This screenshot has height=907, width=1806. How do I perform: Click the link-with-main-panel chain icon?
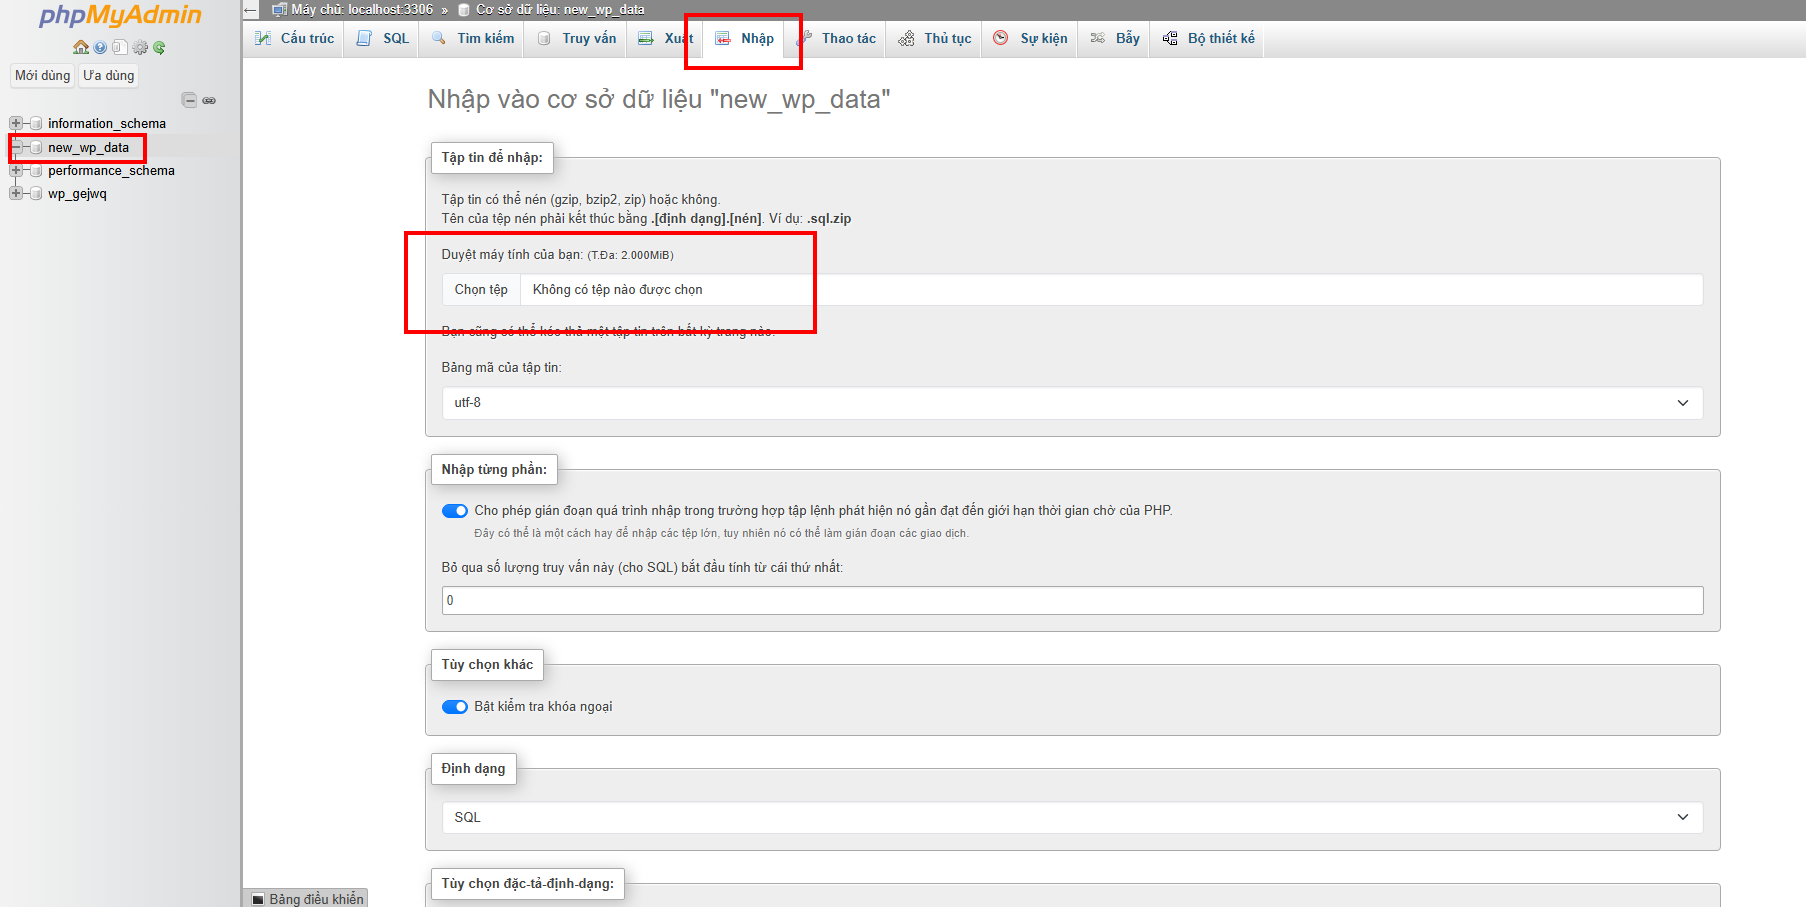coord(209,100)
